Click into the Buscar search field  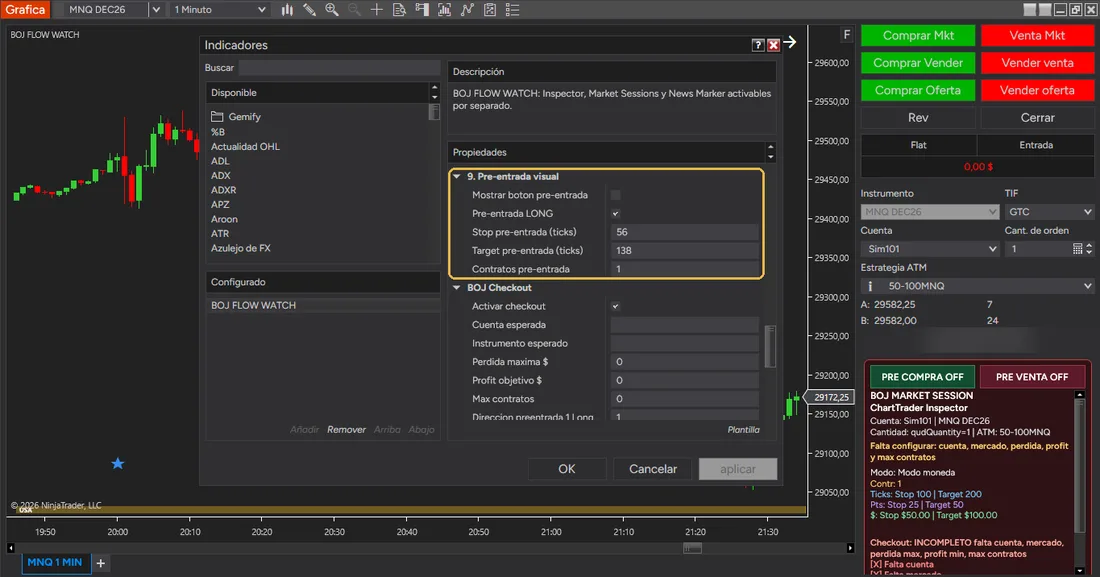339,67
